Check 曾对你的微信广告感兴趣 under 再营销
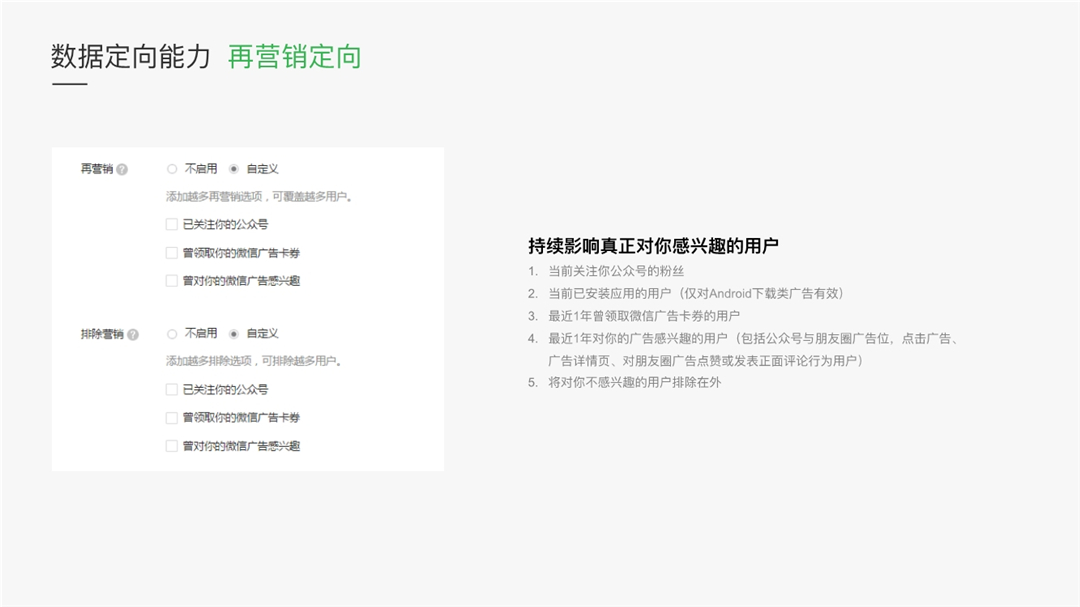The image size is (1080, 607). click(172, 280)
